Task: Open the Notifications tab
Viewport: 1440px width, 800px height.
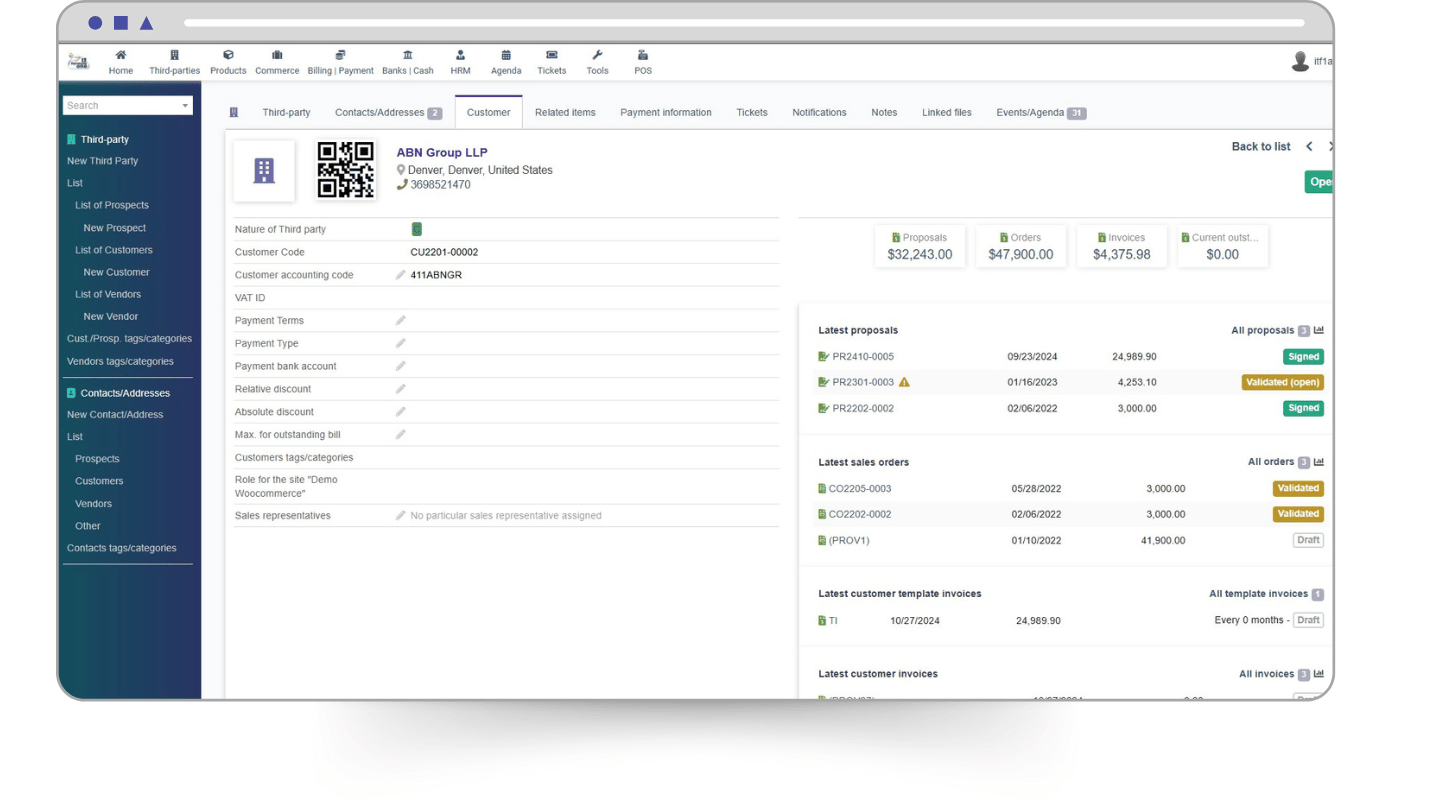Action: pos(819,112)
